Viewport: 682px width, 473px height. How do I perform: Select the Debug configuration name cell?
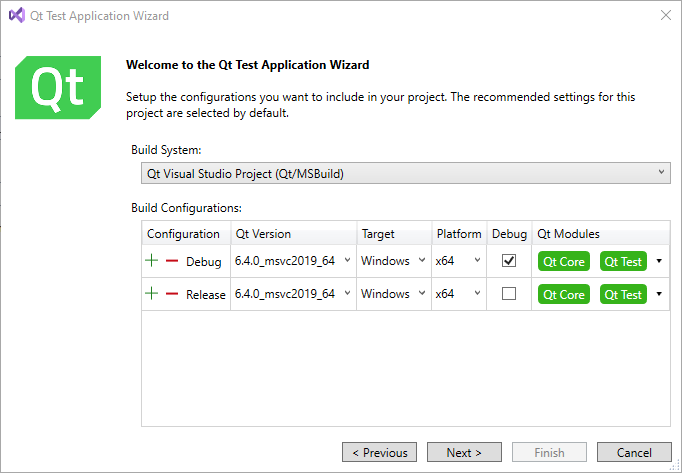[204, 262]
